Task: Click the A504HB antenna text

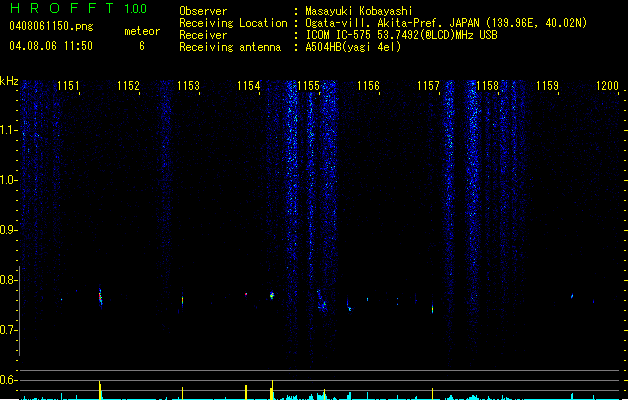Action: click(353, 47)
